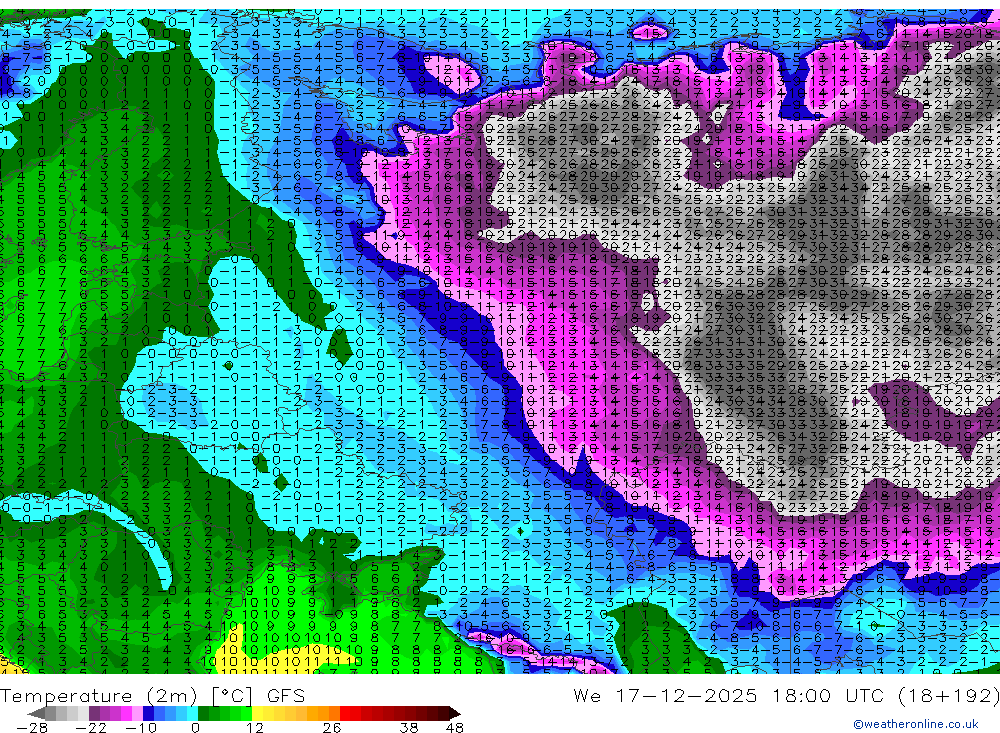Image resolution: width=1000 pixels, height=733 pixels.
Task: Select the dark green swatch right of 0
Action: tap(203, 713)
